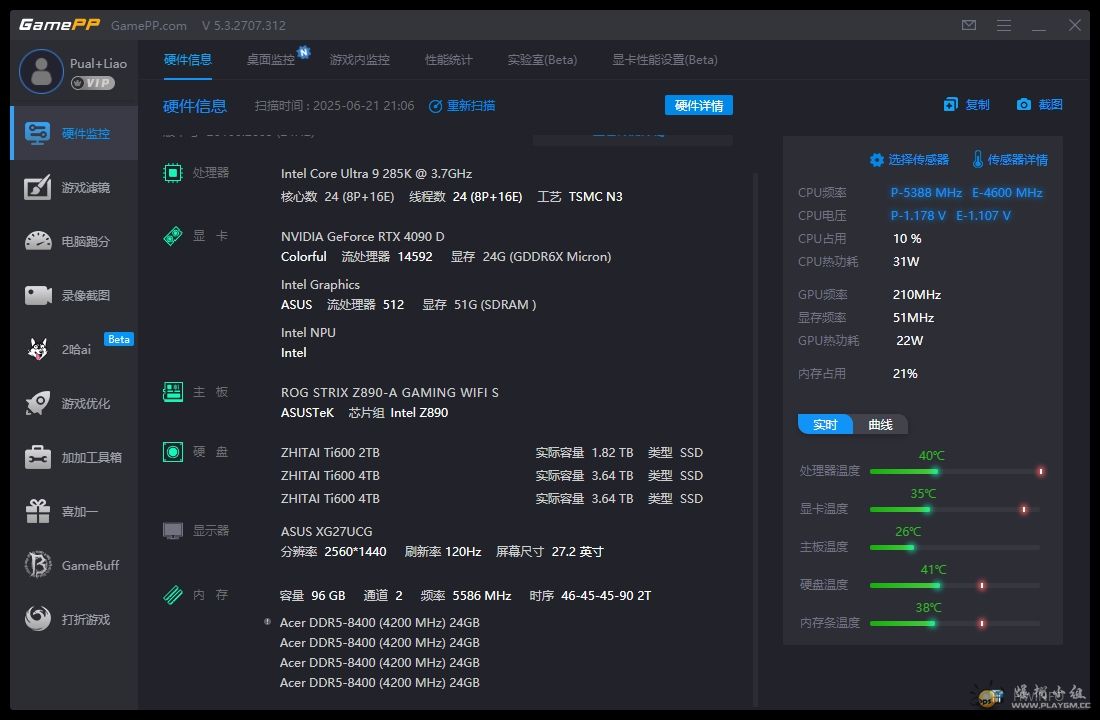Image resolution: width=1100 pixels, height=720 pixels.
Task: Click the 显卡温度 bar
Action: pos(955,509)
